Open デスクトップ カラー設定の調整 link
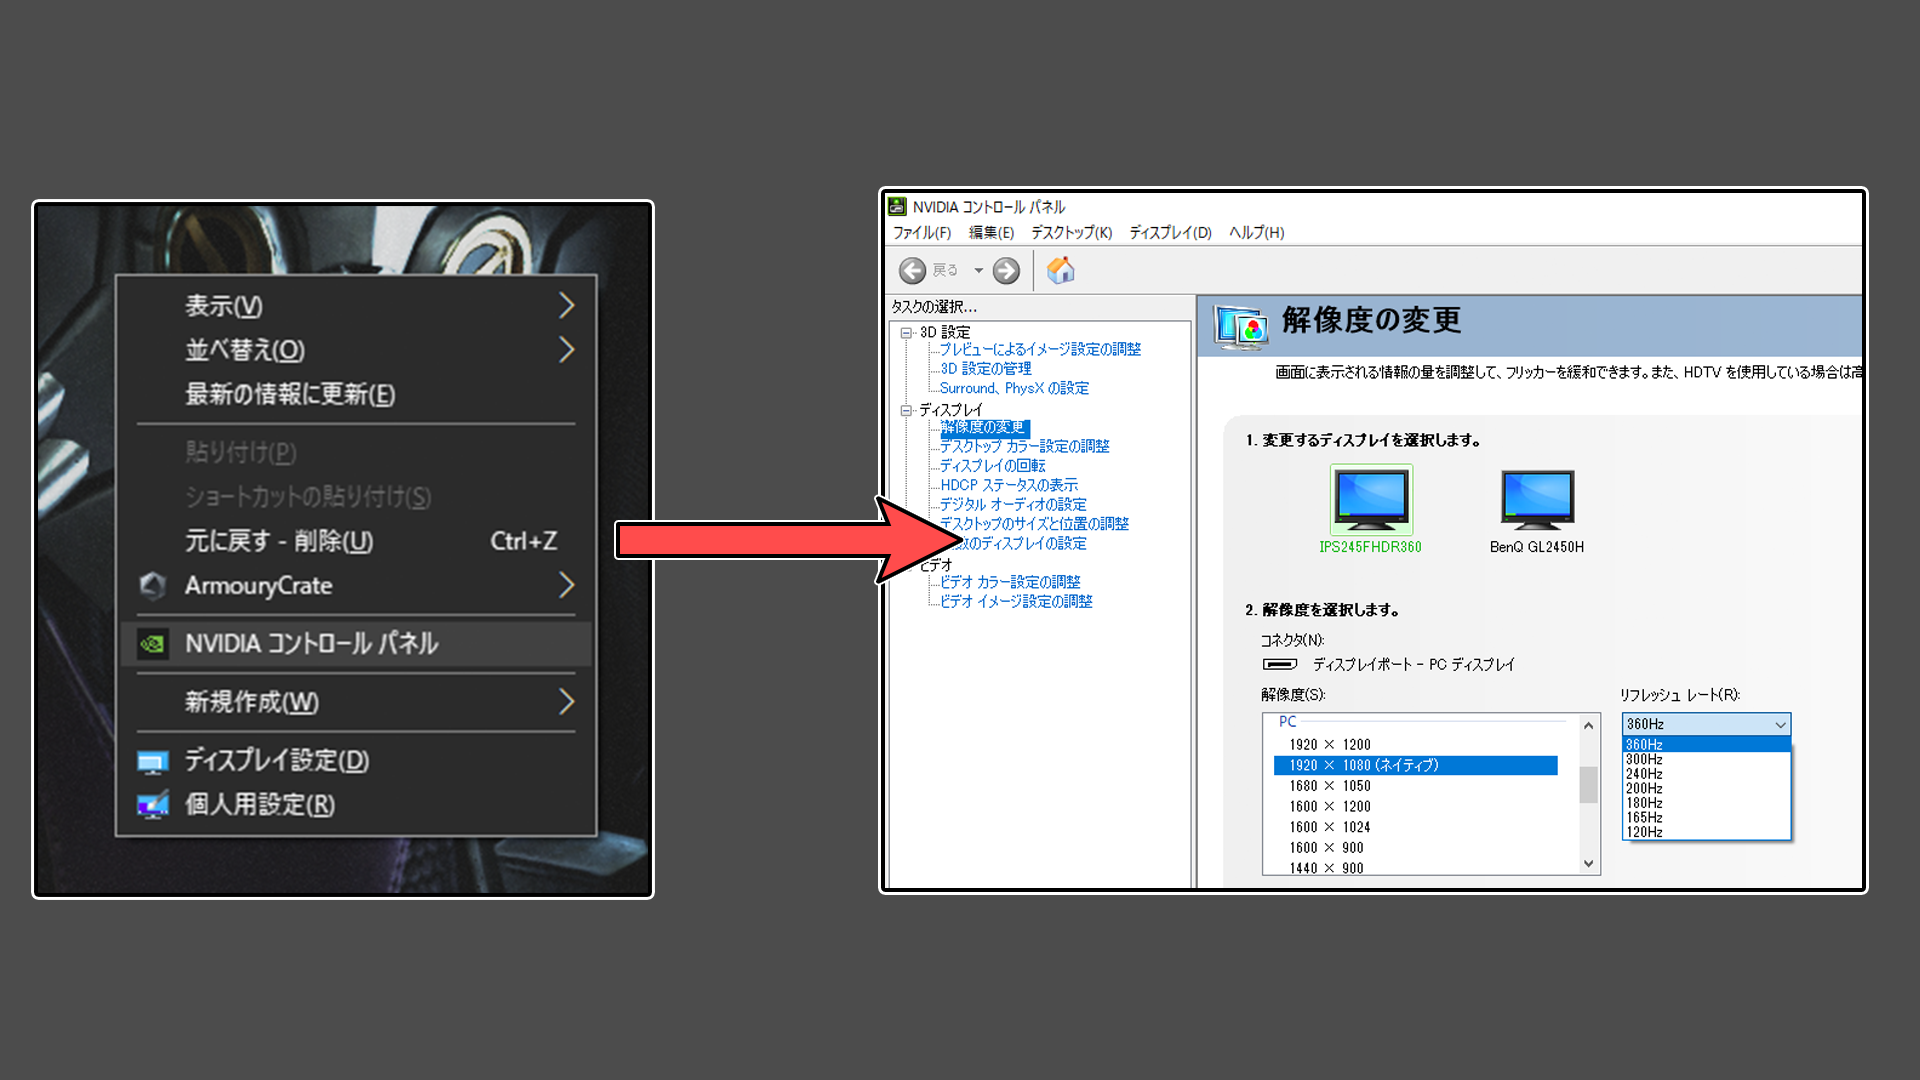 coord(1024,446)
